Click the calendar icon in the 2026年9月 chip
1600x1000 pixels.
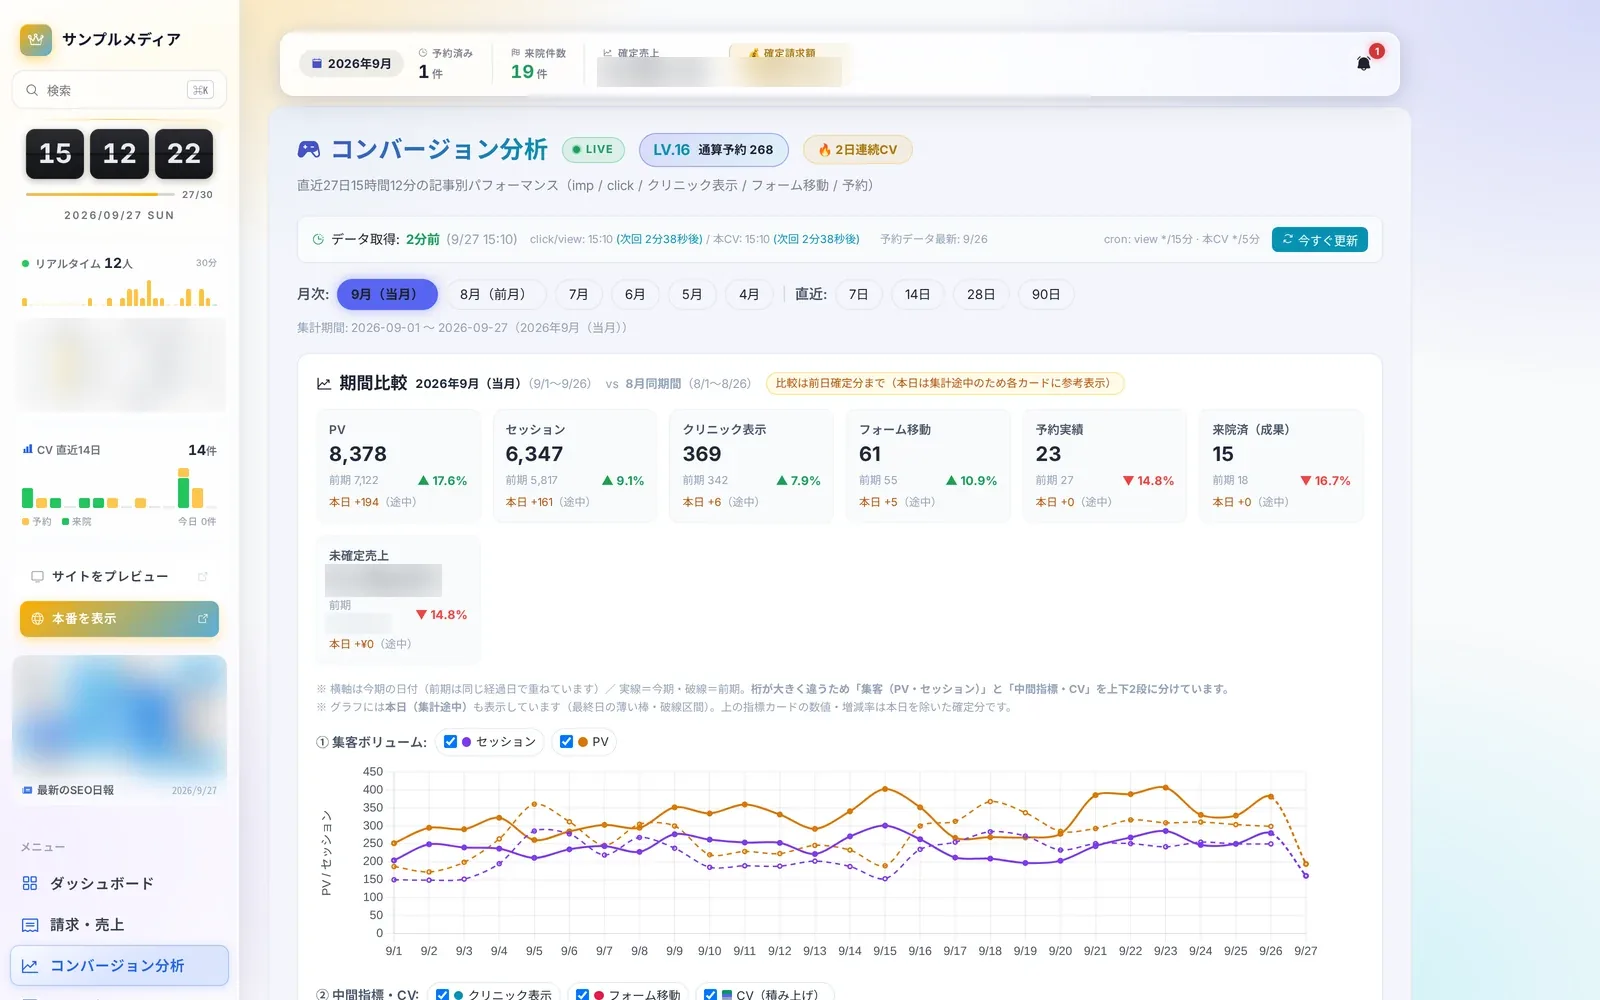[x=317, y=64]
